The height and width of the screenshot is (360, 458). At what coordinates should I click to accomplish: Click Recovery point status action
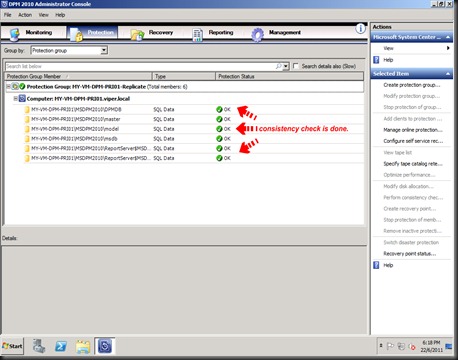point(410,254)
